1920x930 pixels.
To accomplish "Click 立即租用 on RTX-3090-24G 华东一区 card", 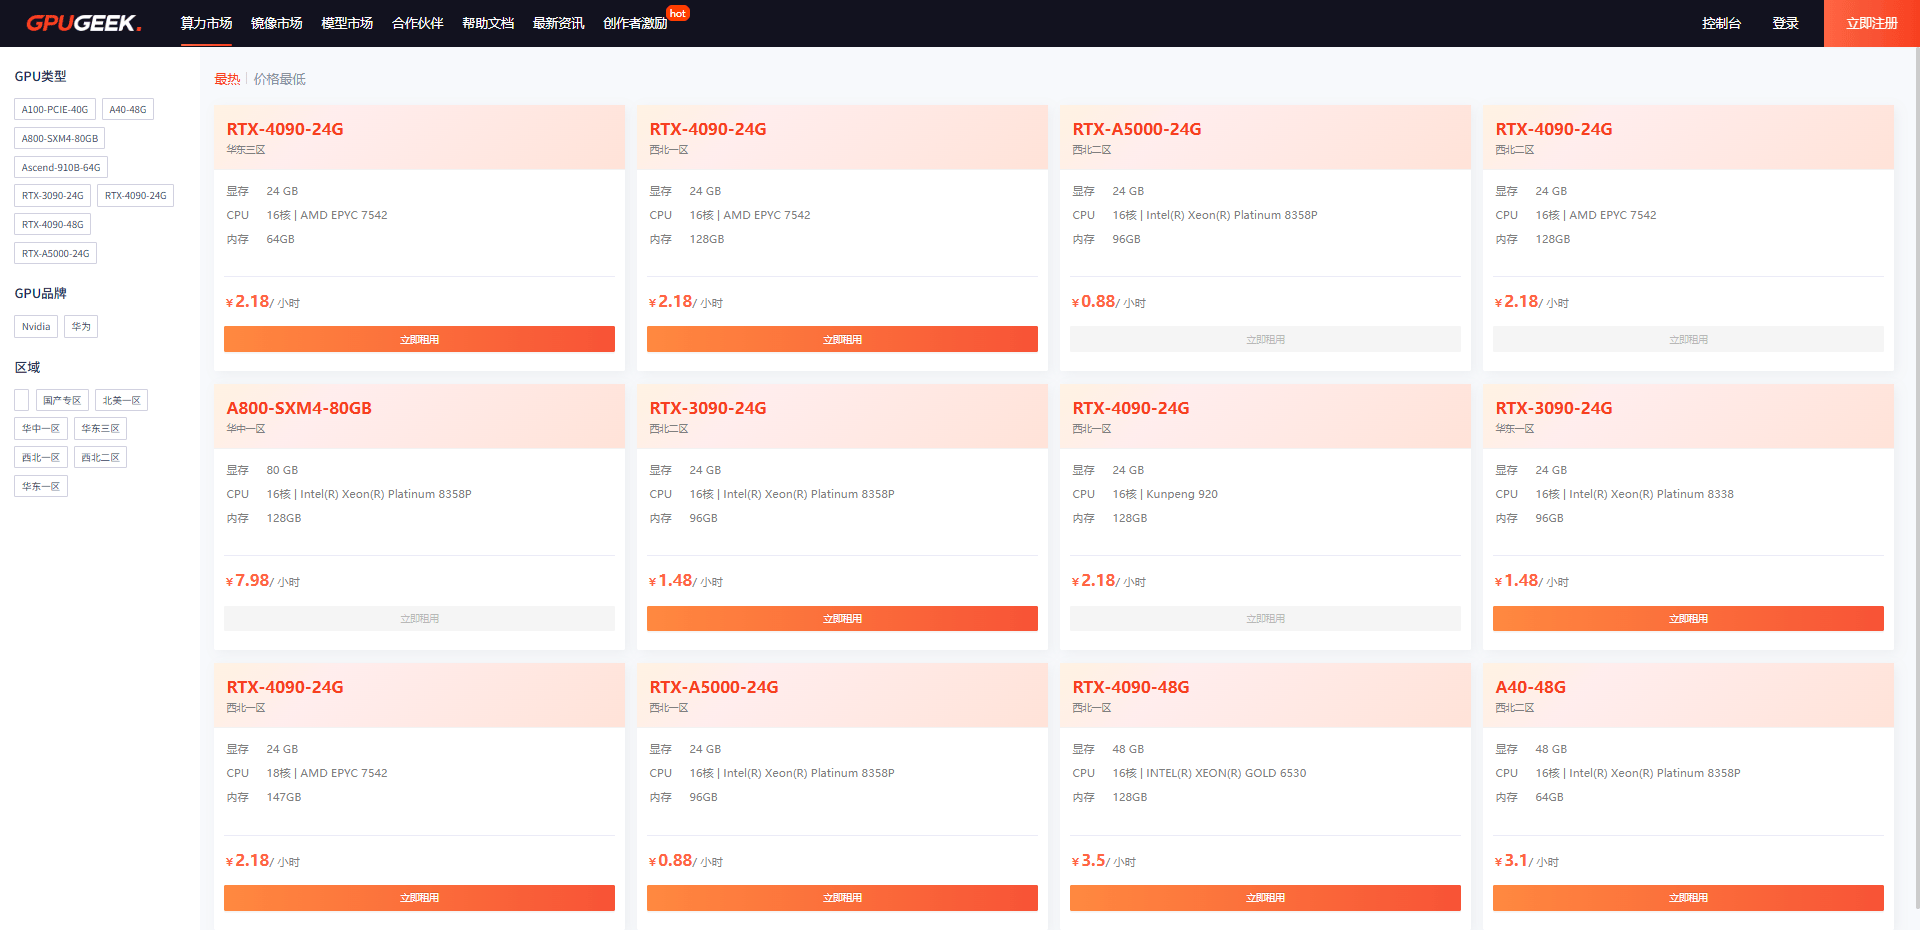I will [x=1688, y=618].
